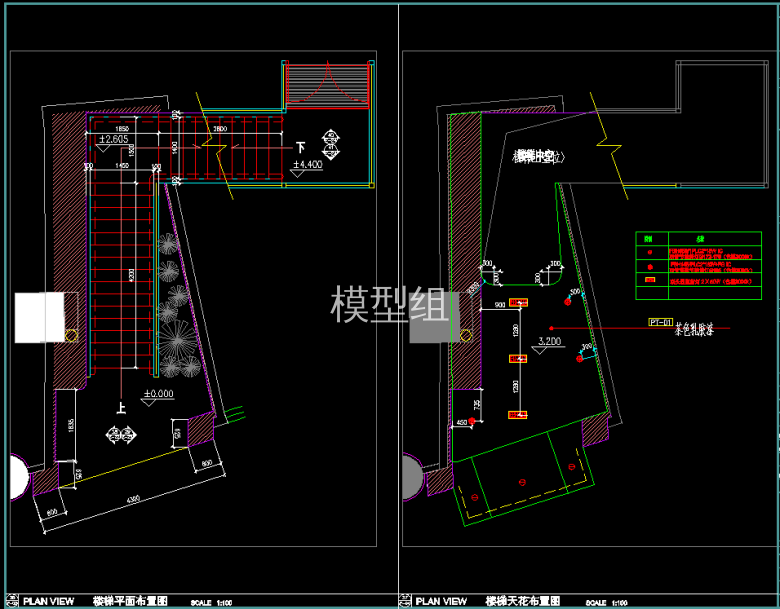This screenshot has width=780, height=609.
Task: Click the 楼梯平面布置图 drawing title
Action: [129, 602]
